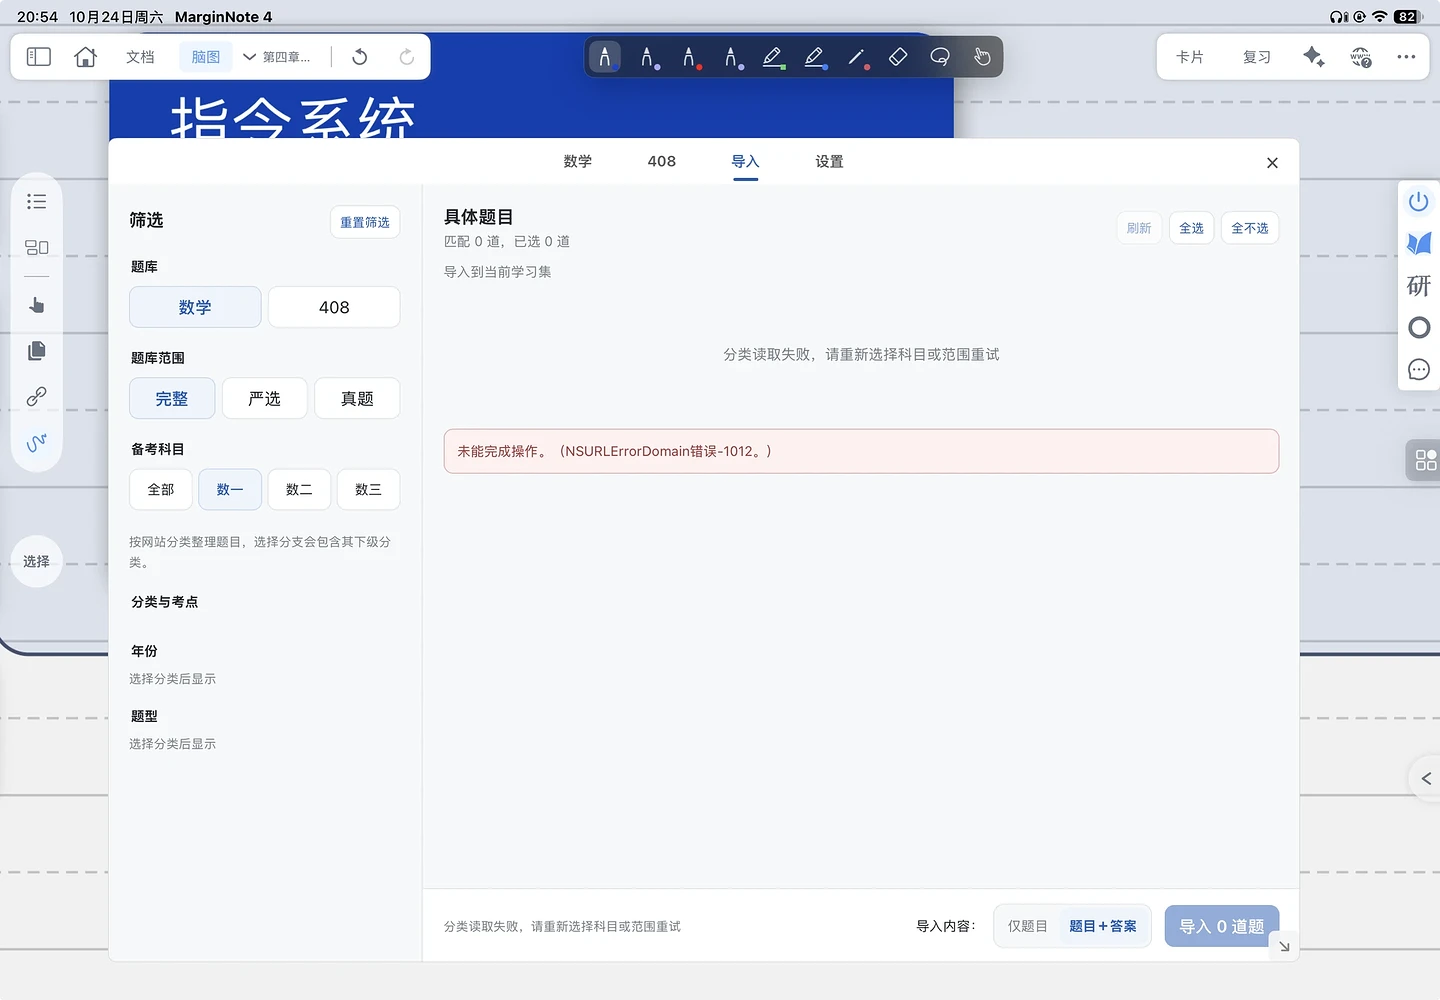1440x1000 pixels.
Task: Expand the right edge chevron handle
Action: 1426,778
